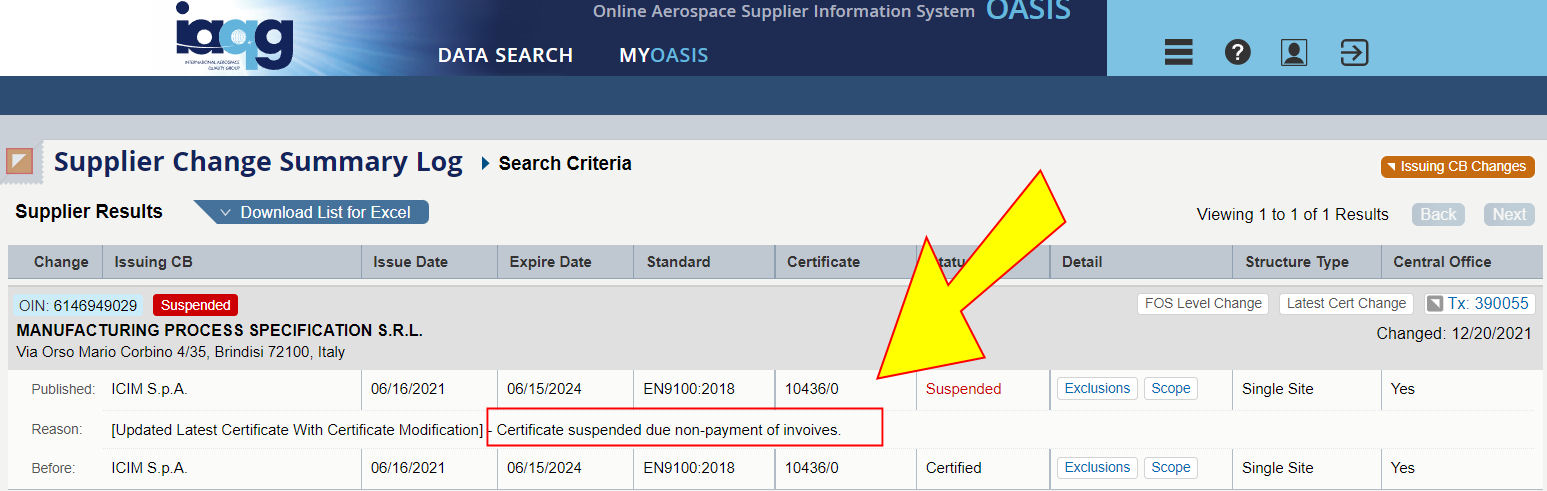The height and width of the screenshot is (491, 1547).
Task: Toggle the FOS Level Change filter
Action: 1202,304
